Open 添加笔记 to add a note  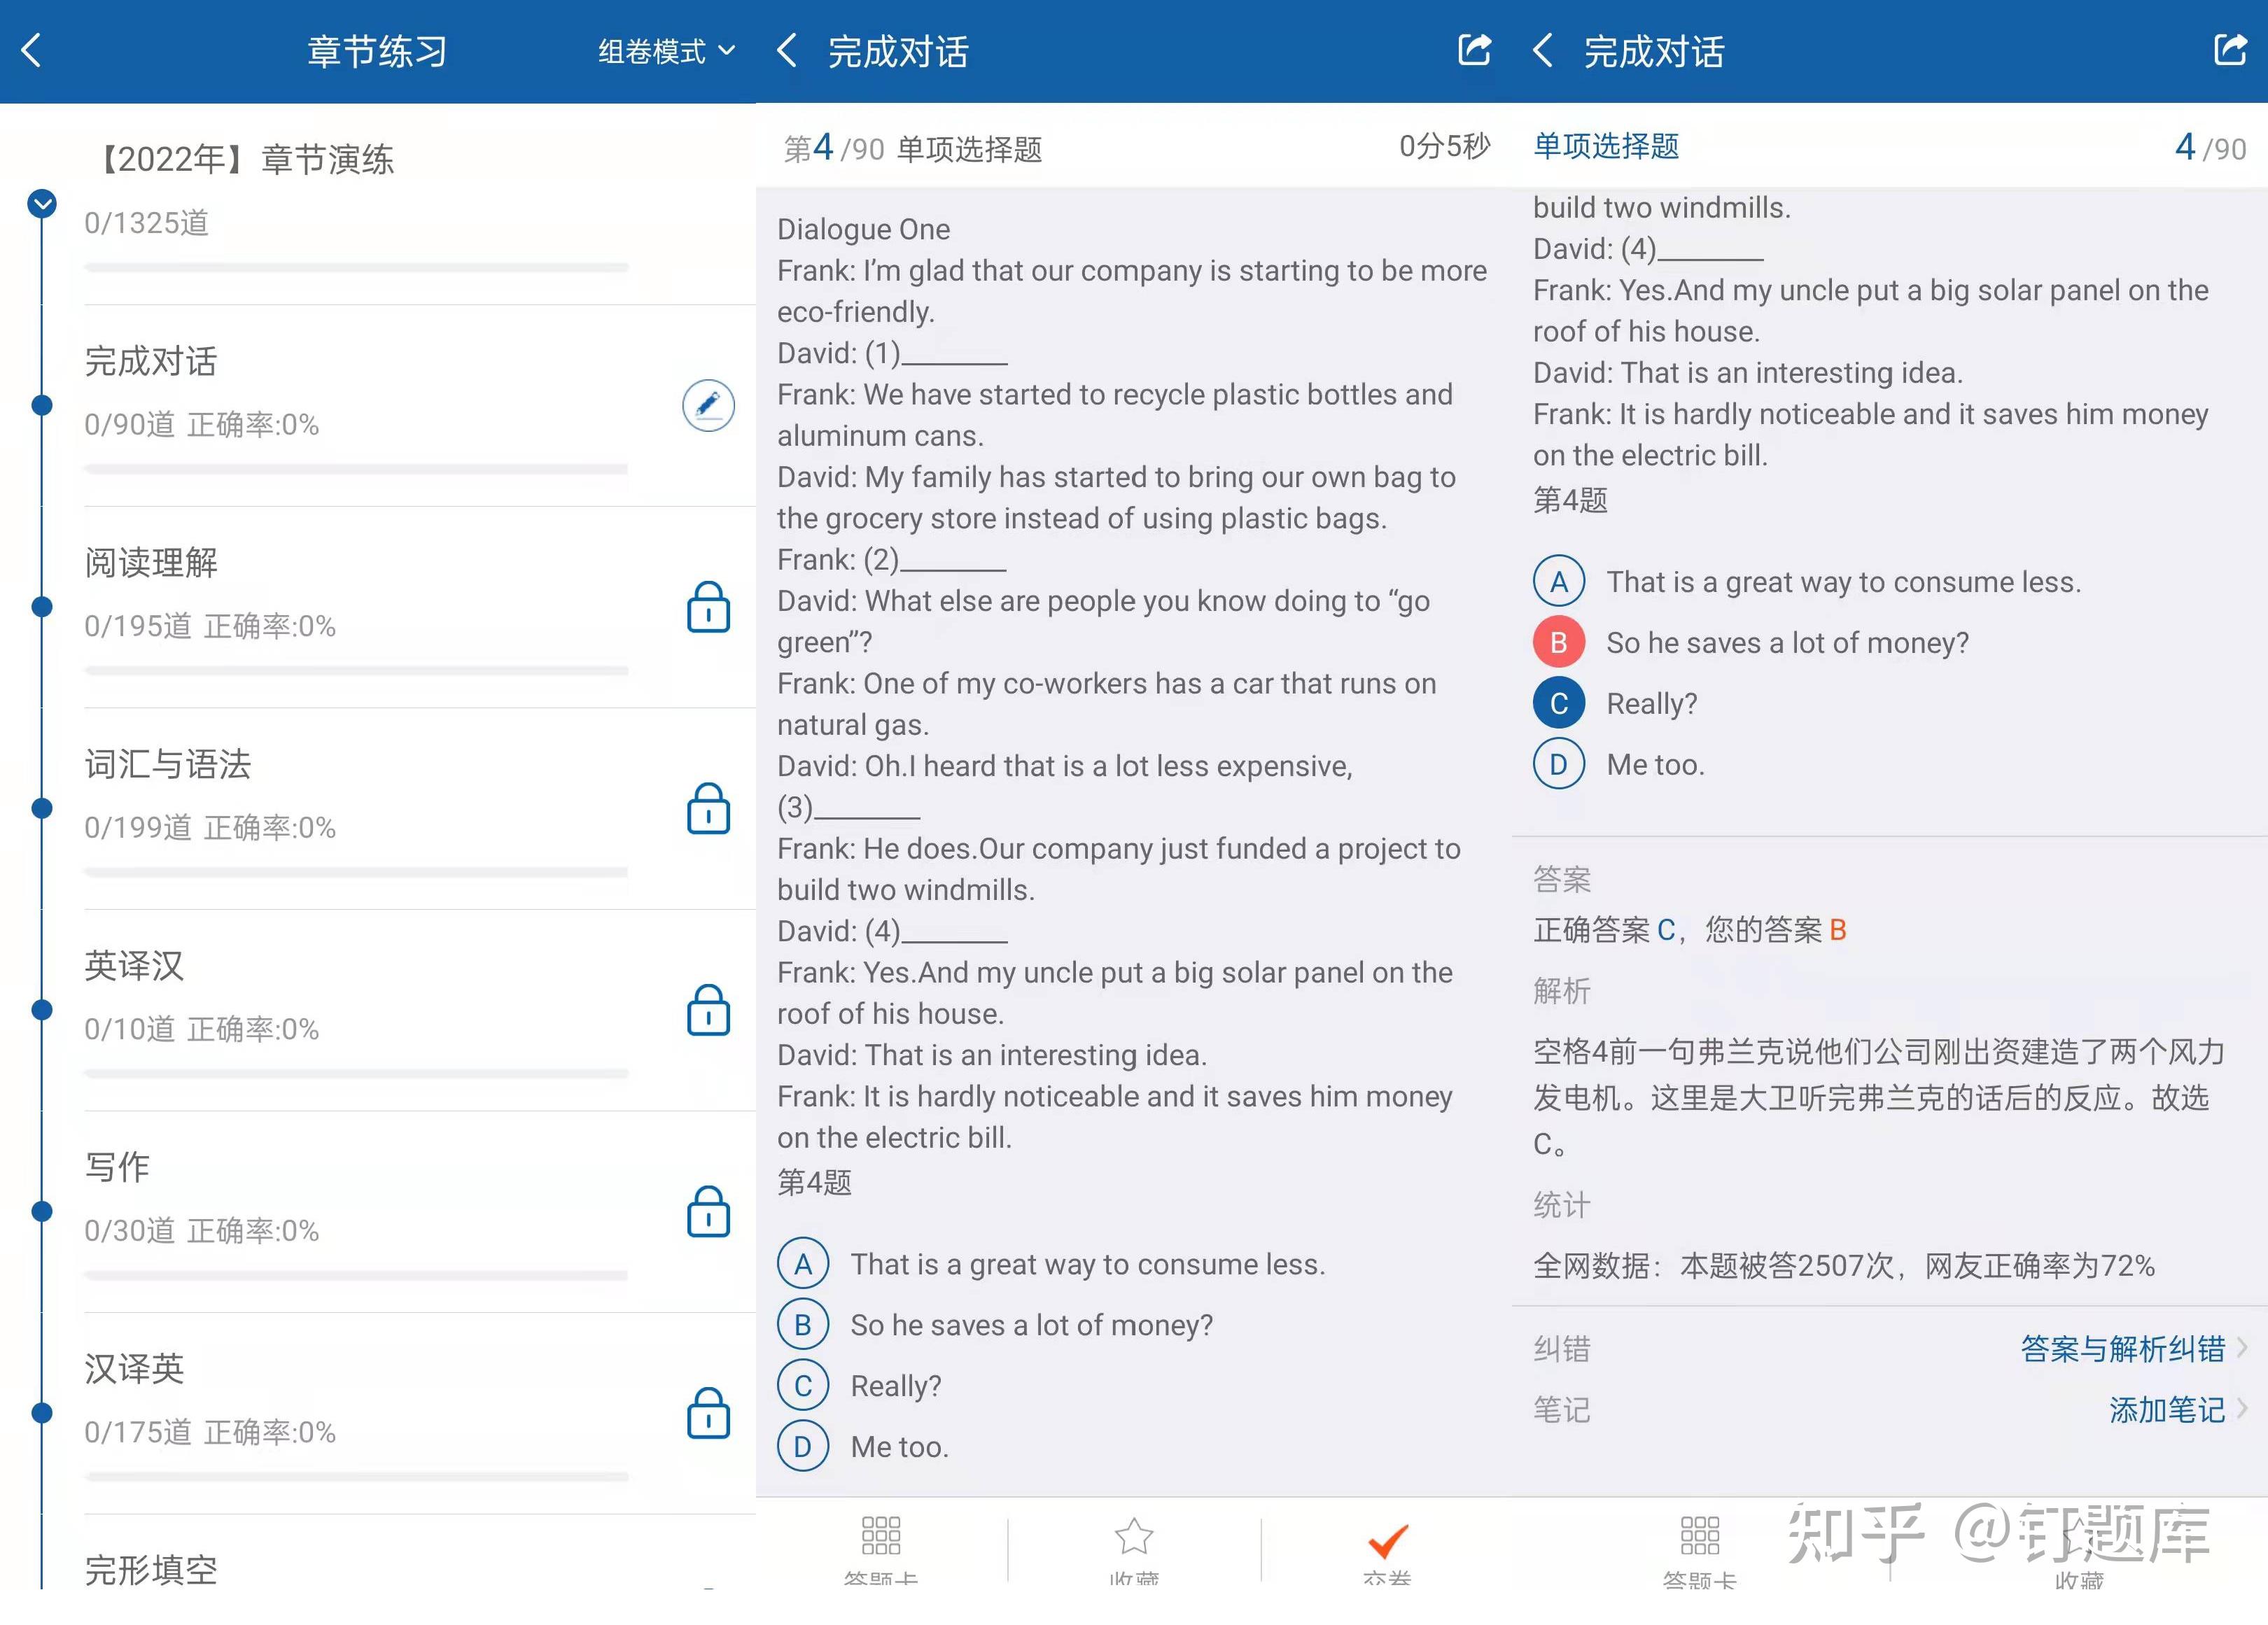[x=2166, y=1410]
